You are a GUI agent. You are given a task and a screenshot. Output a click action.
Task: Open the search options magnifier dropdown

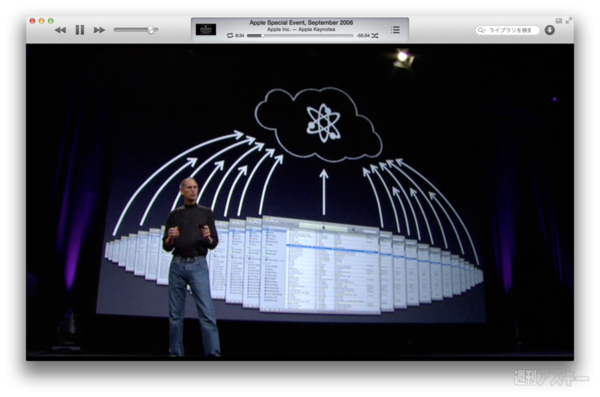point(481,30)
